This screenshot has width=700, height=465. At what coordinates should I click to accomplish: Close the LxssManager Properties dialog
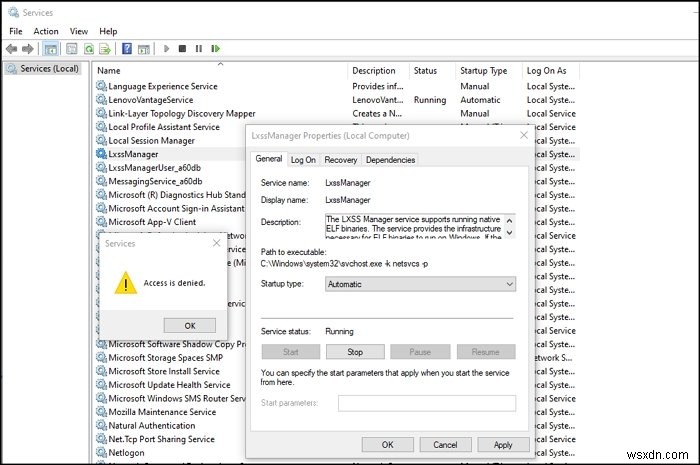[524, 135]
